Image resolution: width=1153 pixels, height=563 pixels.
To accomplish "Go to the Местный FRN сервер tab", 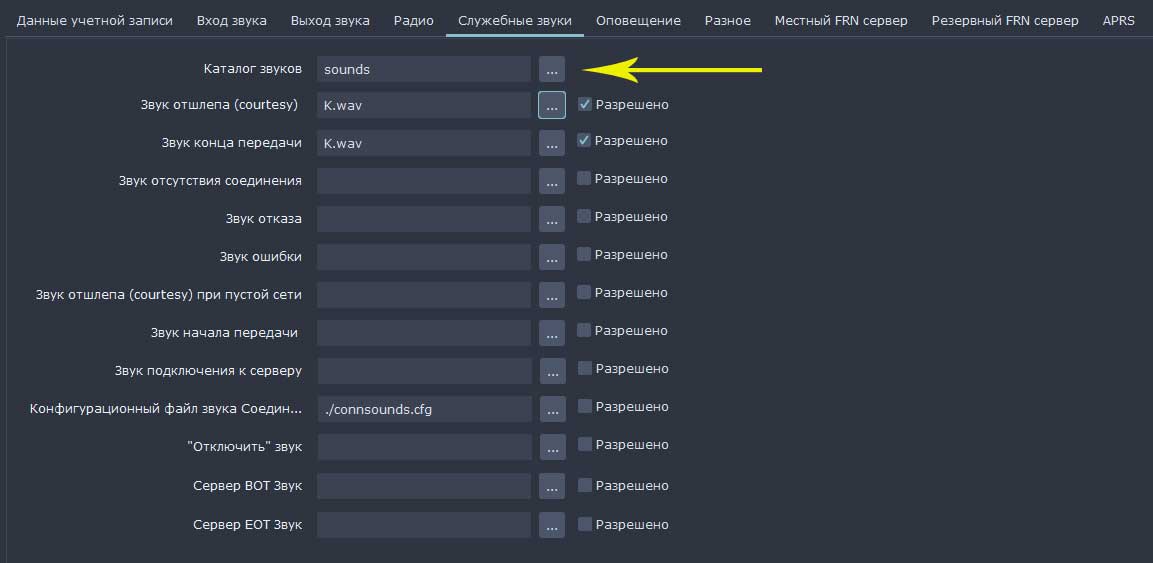I will [x=841, y=20].
